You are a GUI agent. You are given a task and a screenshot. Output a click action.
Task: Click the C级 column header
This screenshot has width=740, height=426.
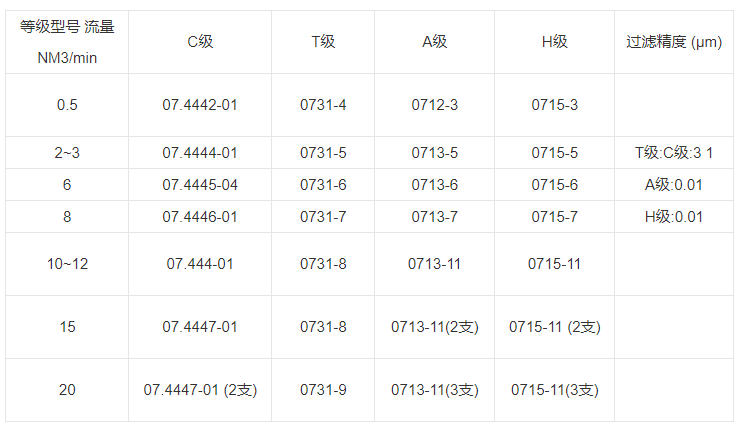tap(200, 42)
